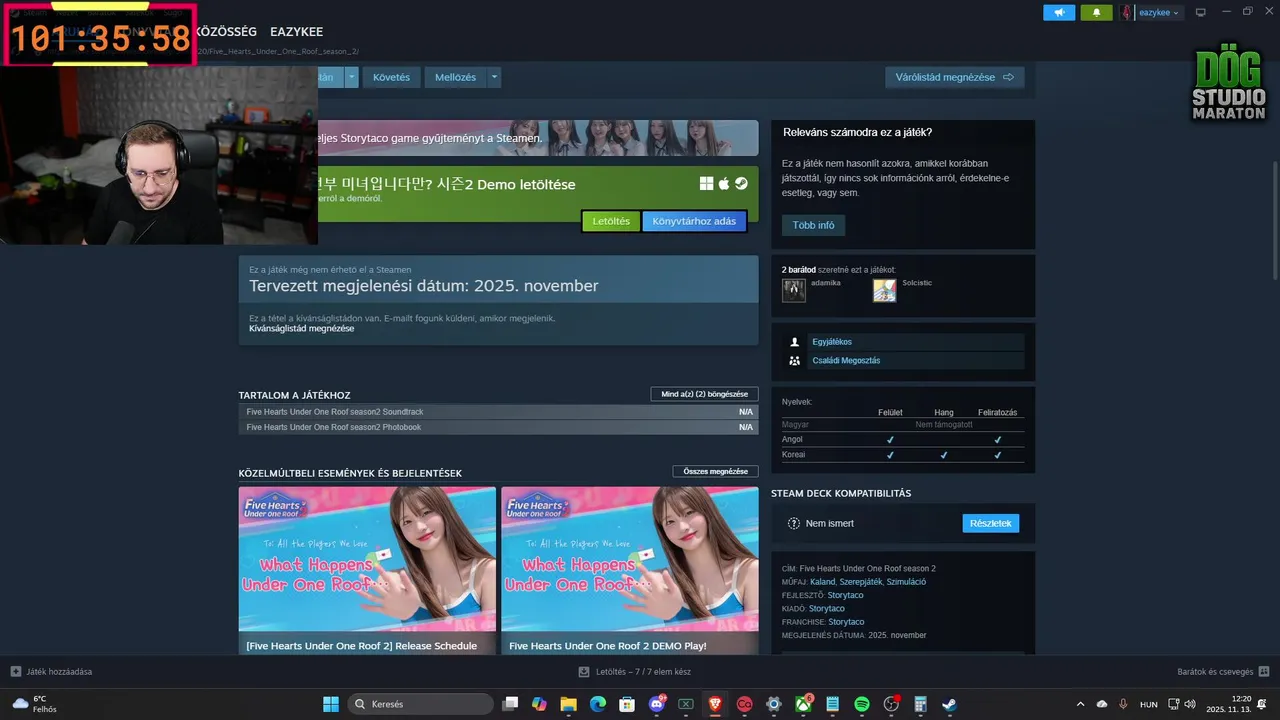The width and height of the screenshot is (1280, 720).
Task: Click the green Letöltés demo button
Action: tap(611, 221)
